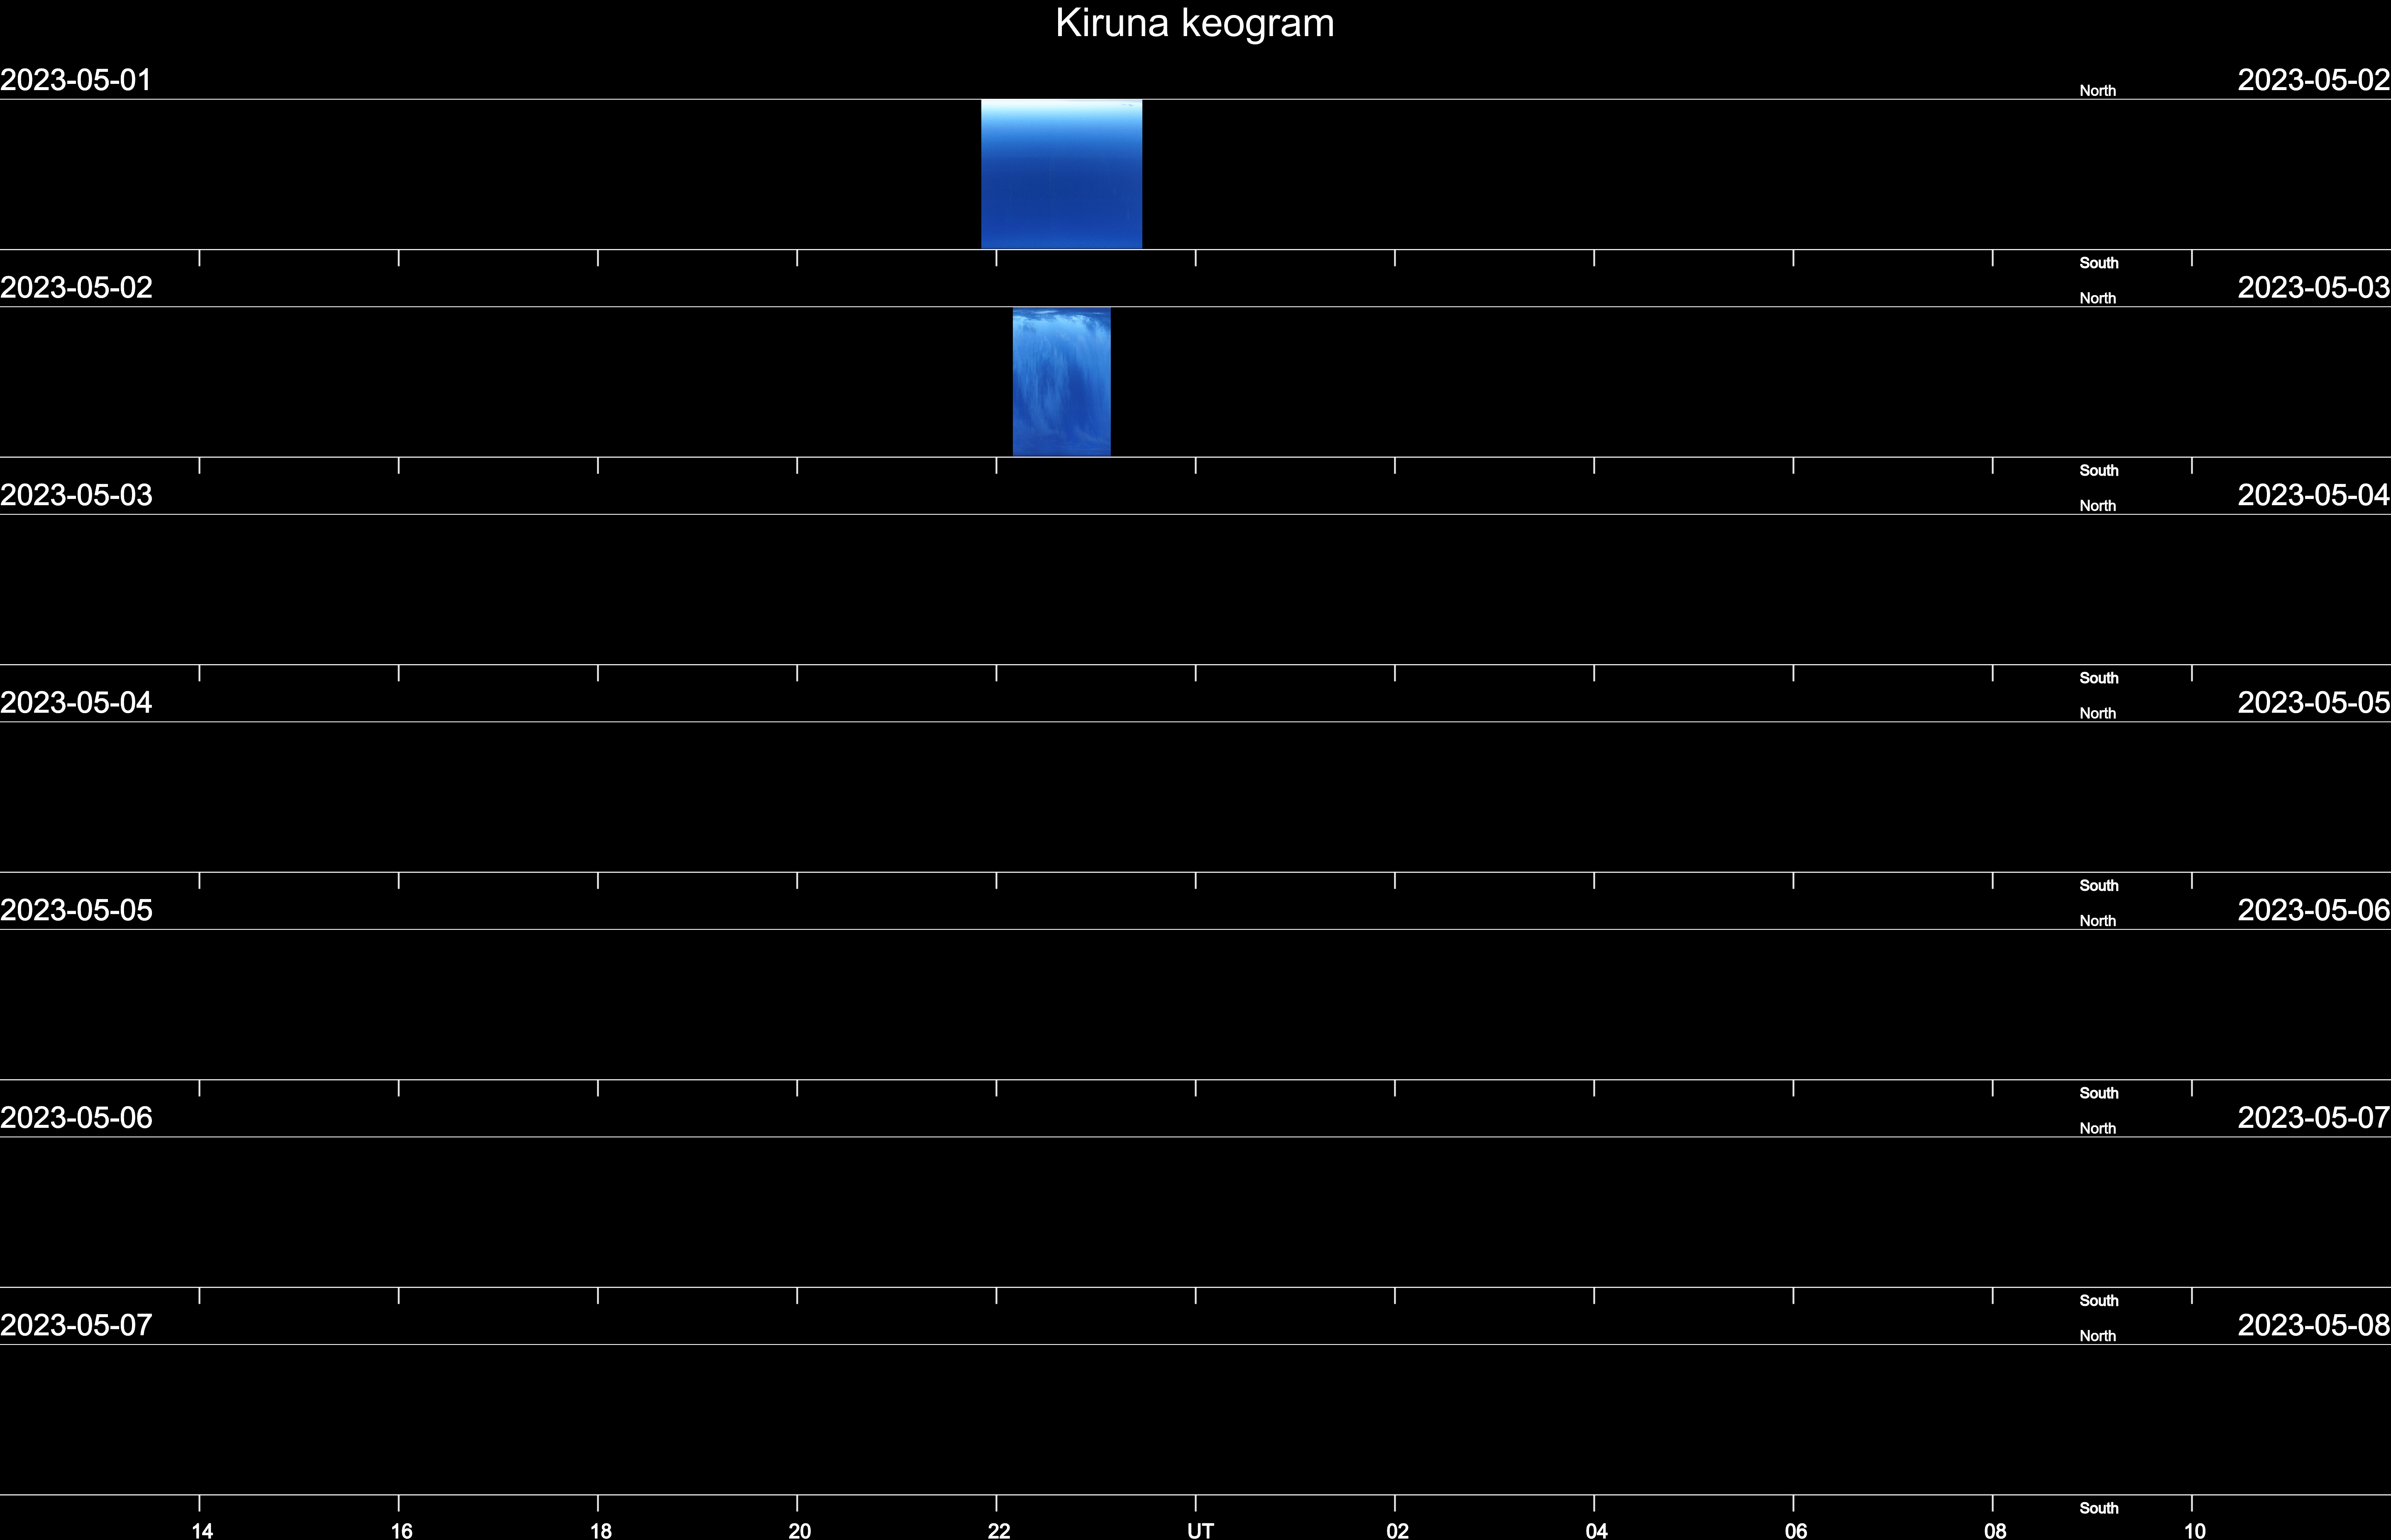Click the 16 hour axis label
The height and width of the screenshot is (1540, 2391).
click(401, 1530)
